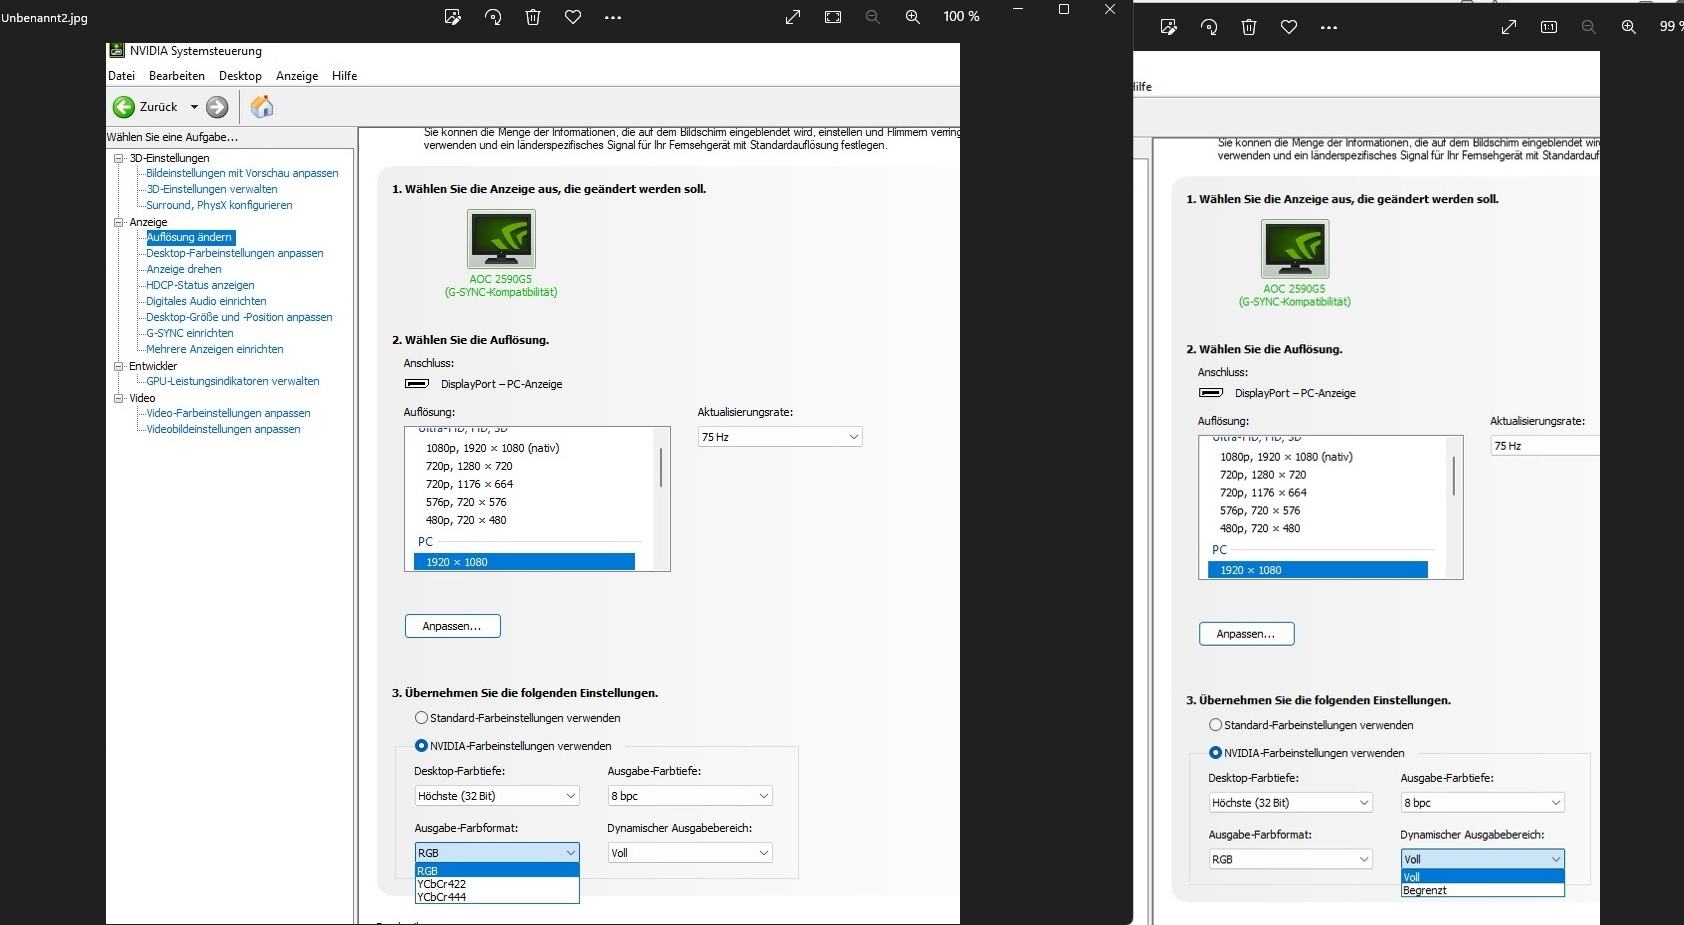This screenshot has width=1684, height=925.
Task: Open the Anzeige menu in menu bar
Action: tap(297, 76)
